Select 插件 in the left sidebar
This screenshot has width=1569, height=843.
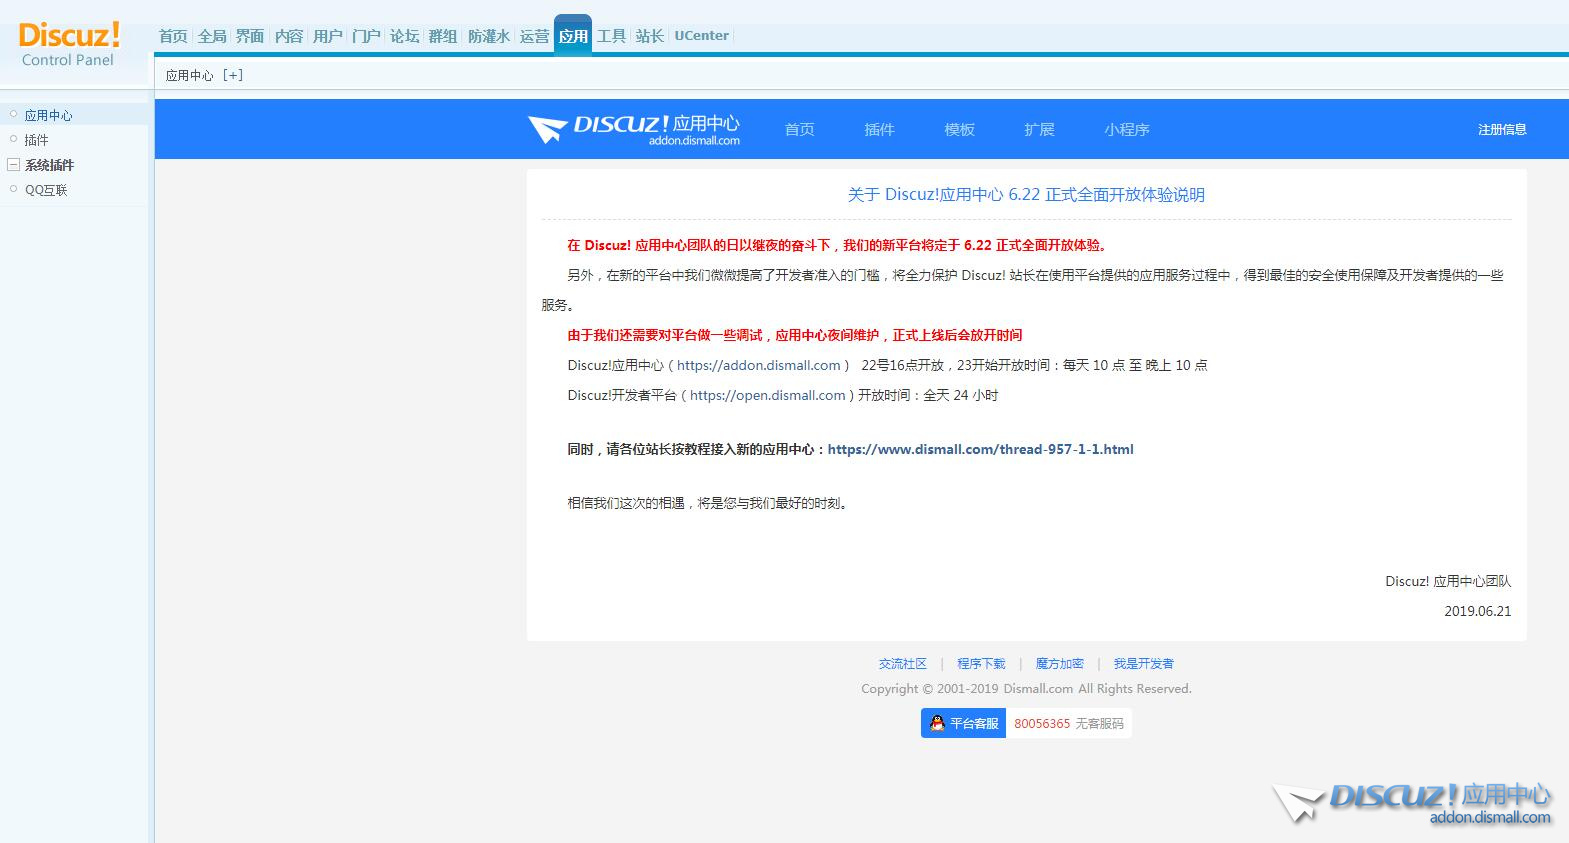tap(37, 140)
